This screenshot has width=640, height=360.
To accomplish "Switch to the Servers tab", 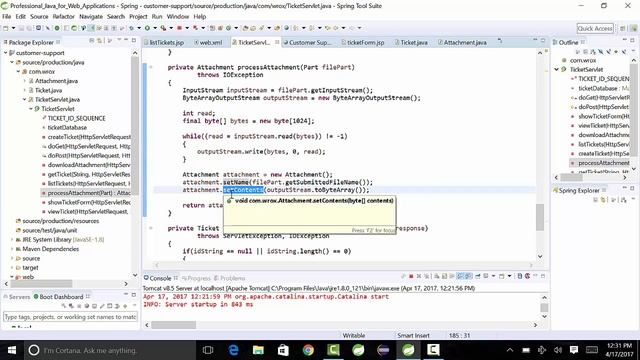I will 16,297.
